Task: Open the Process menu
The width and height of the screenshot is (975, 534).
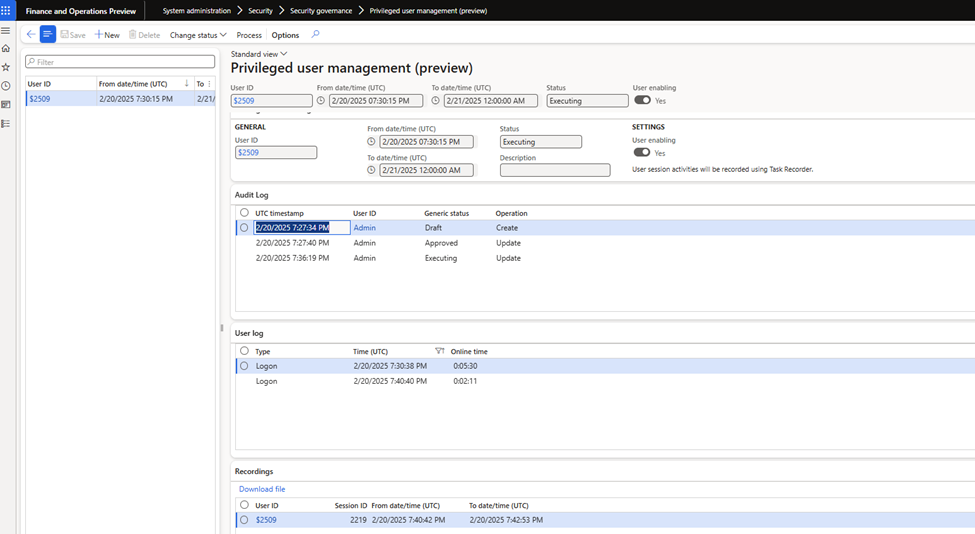Action: [249, 35]
